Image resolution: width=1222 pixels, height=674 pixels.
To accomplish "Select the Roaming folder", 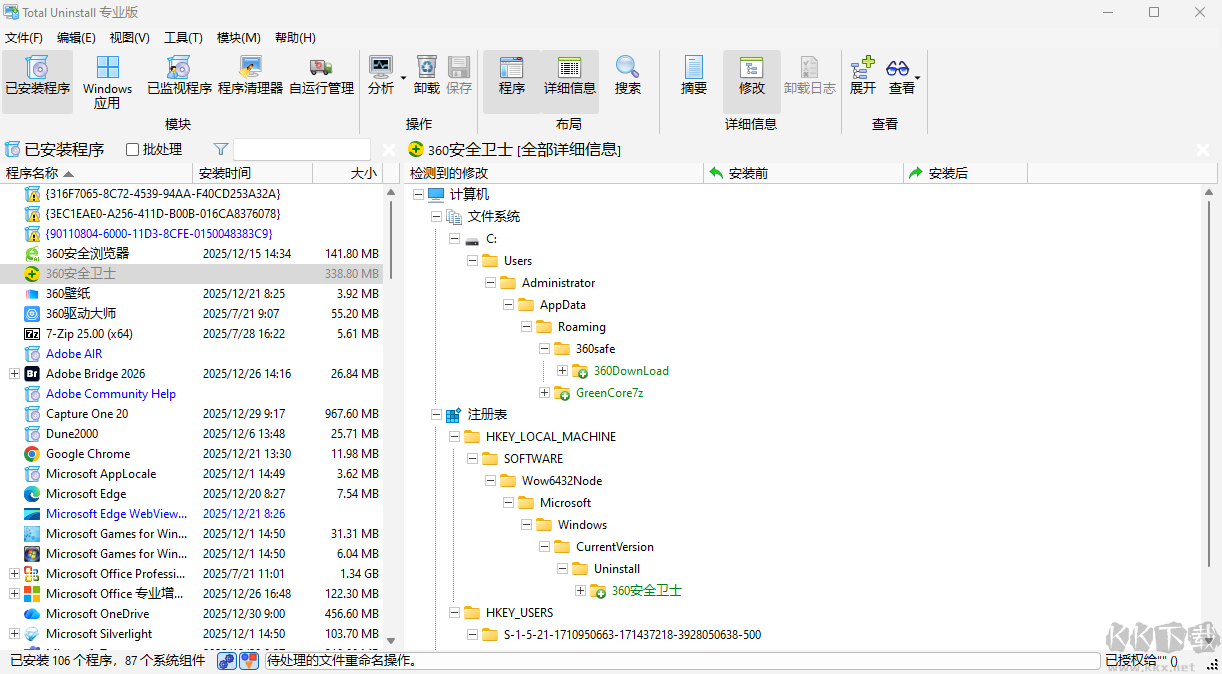I will point(582,327).
